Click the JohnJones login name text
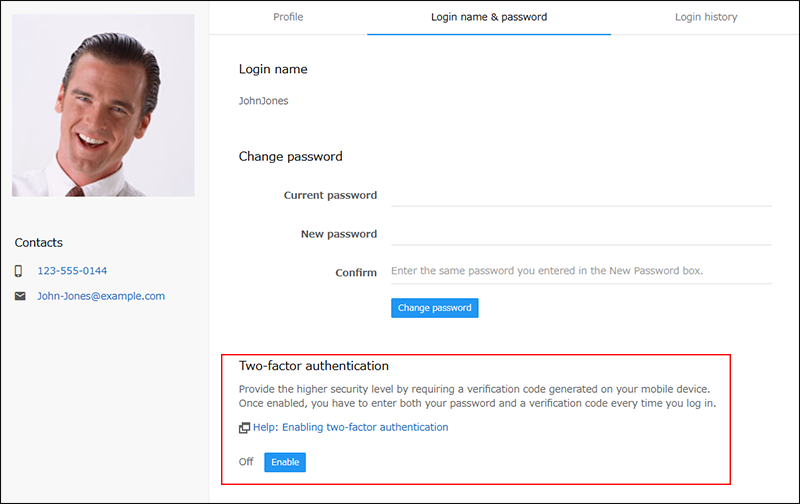This screenshot has height=504, width=800. 264,101
